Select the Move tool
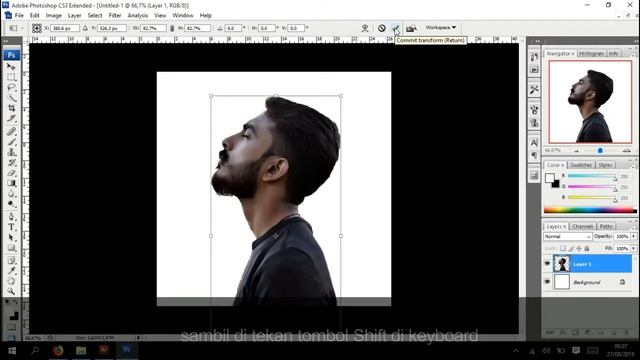 click(x=11, y=66)
